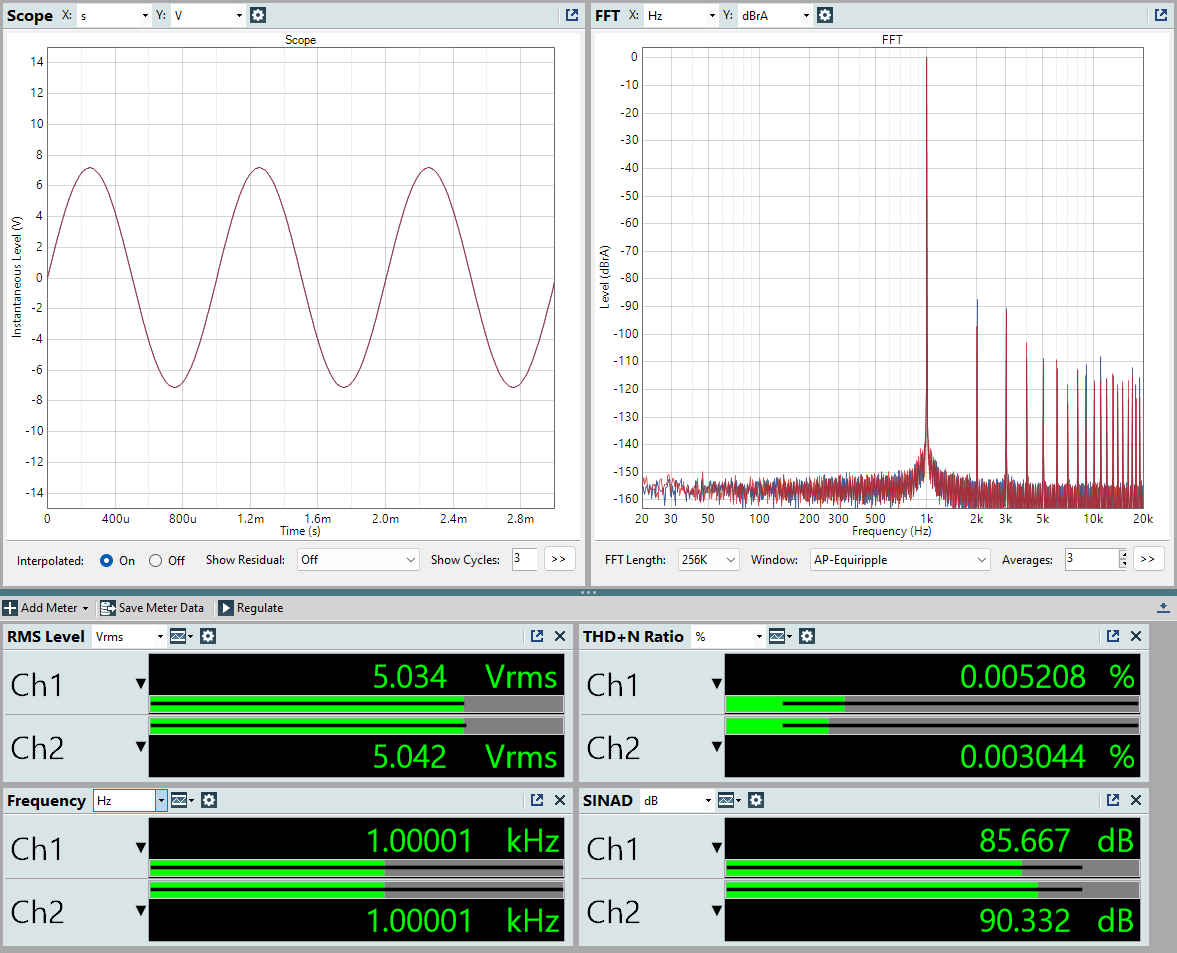Screen dimensions: 1177x953
Task: Click the download icon on meter toolbar
Action: coord(1163,608)
